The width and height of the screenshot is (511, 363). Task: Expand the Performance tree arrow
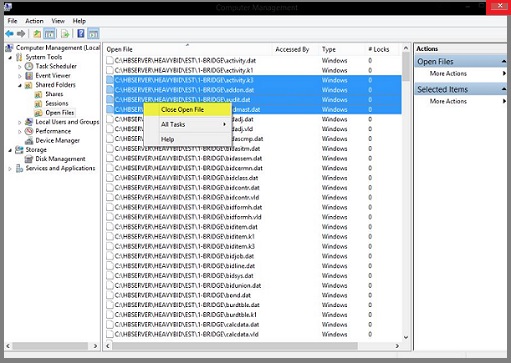tap(20, 132)
